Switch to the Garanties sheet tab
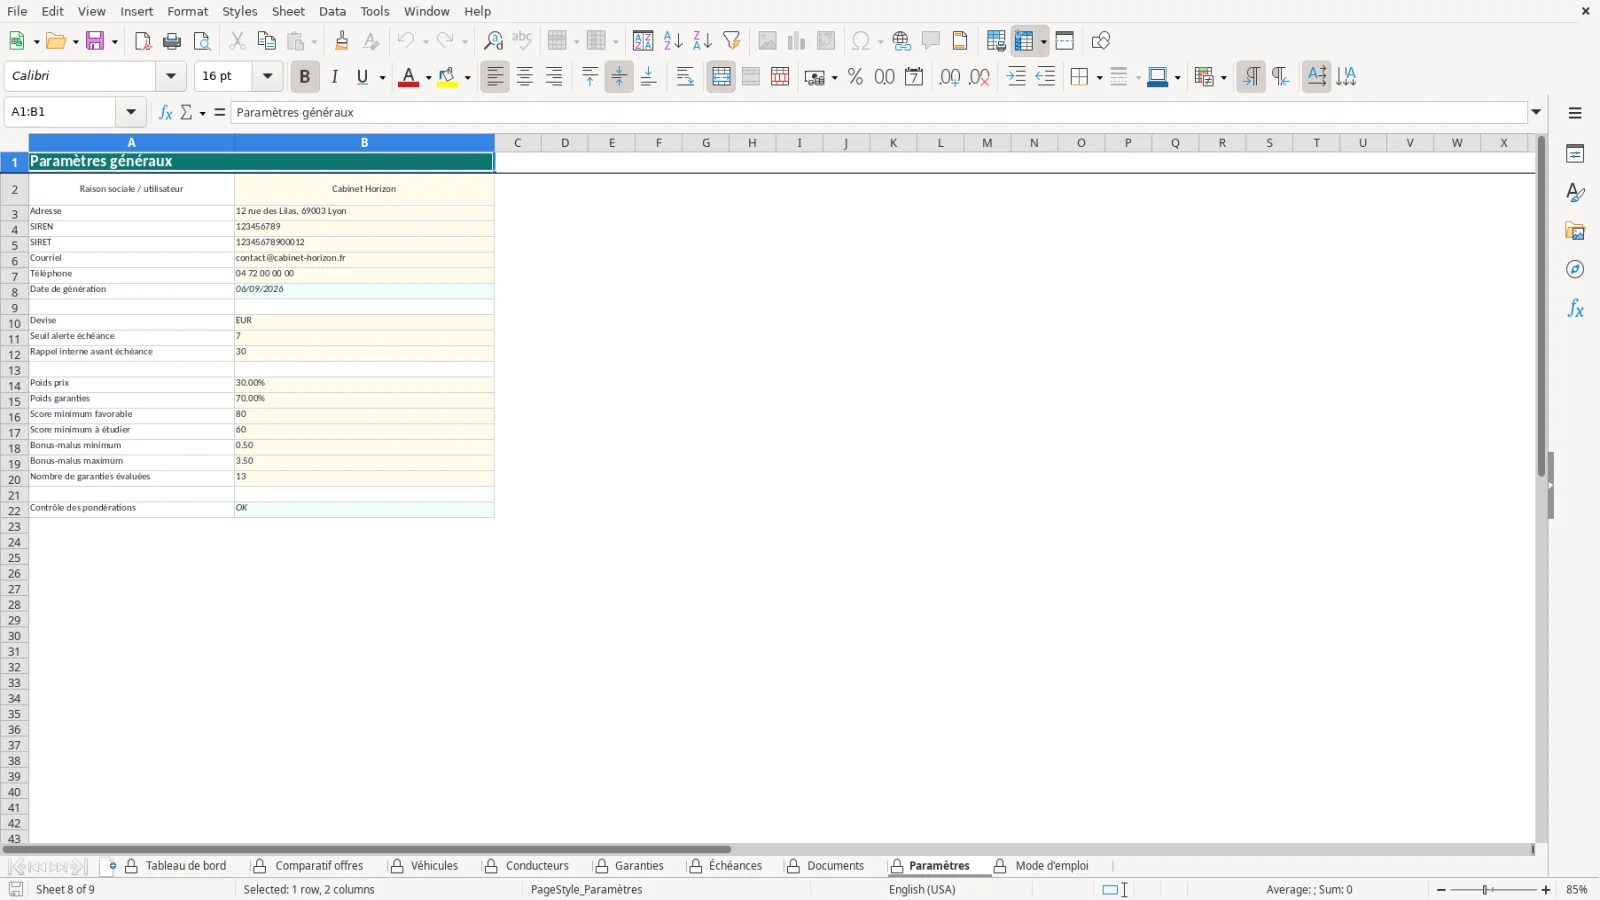 [639, 866]
